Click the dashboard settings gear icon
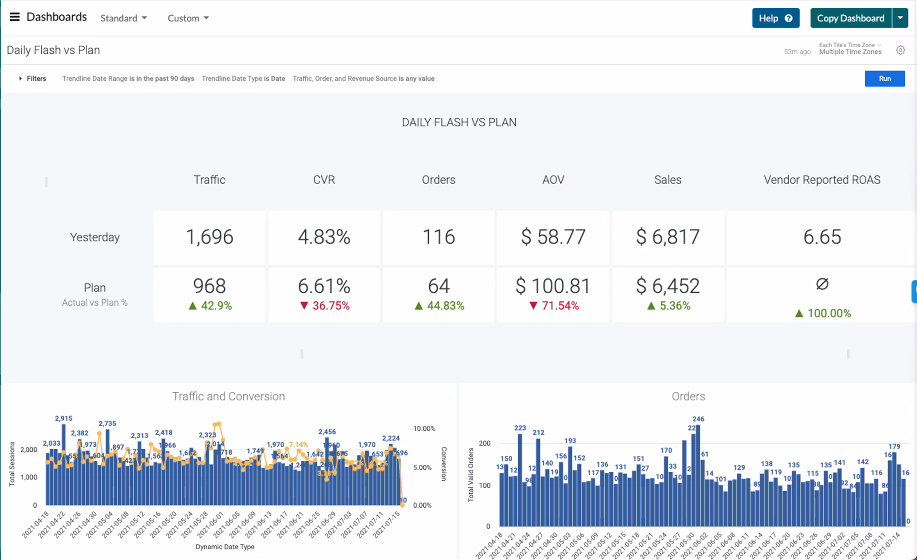917x560 pixels. click(x=900, y=50)
